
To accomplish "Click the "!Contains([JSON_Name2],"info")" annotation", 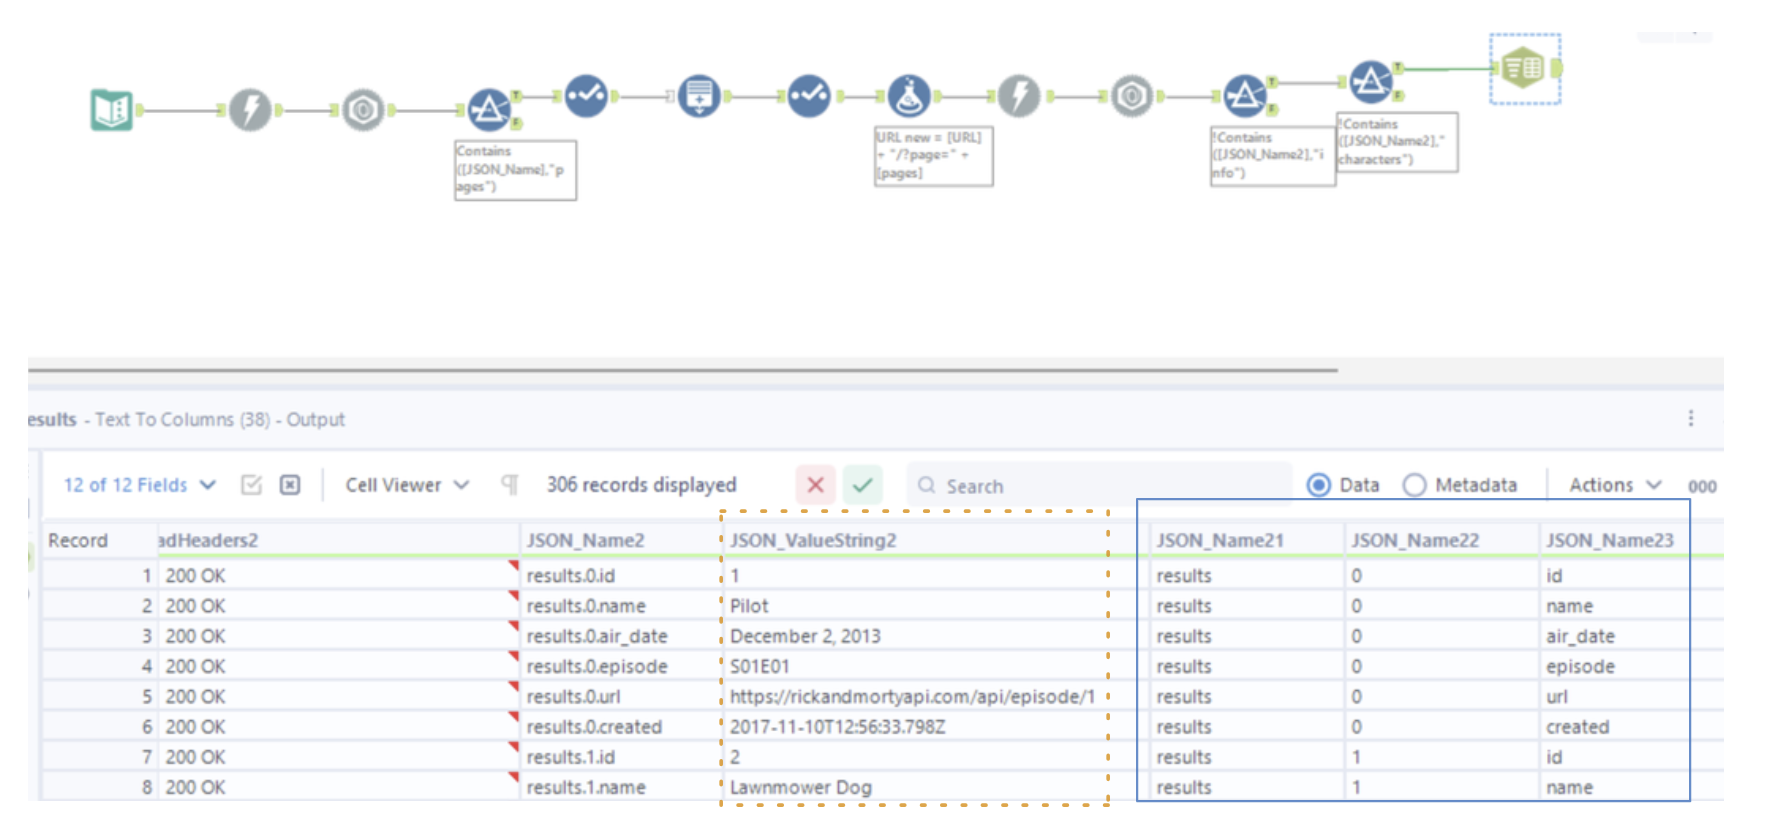I will pos(1272,156).
